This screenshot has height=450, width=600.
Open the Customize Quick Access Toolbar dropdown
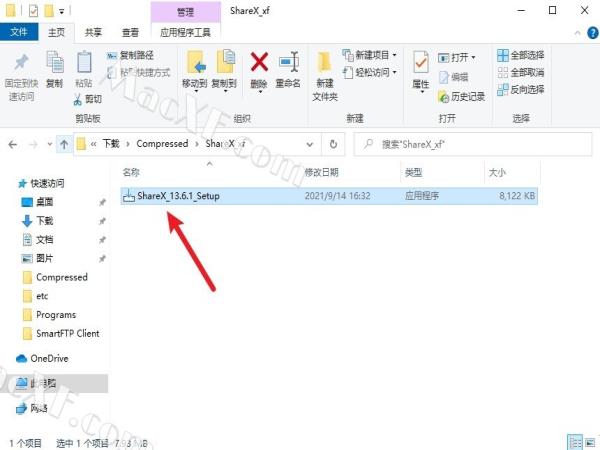click(62, 11)
